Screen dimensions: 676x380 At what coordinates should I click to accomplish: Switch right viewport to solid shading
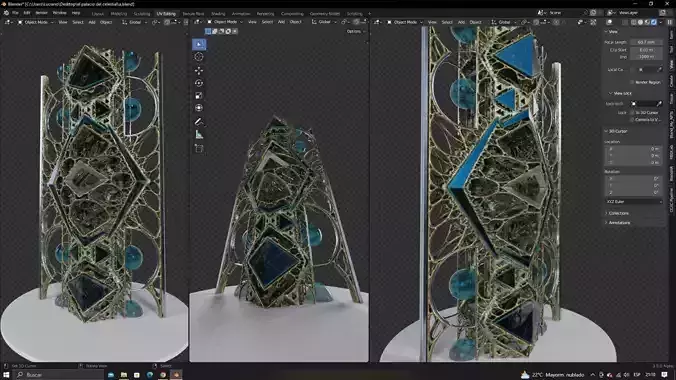pyautogui.click(x=640, y=22)
